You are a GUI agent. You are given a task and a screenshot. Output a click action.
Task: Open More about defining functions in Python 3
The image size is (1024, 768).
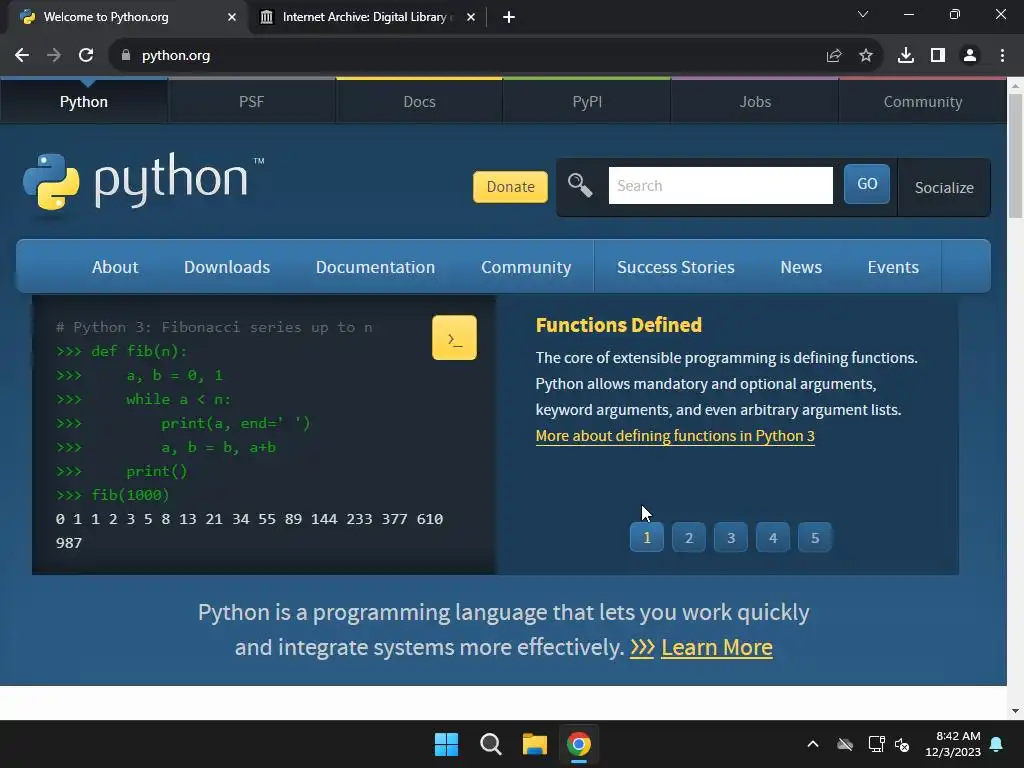tap(675, 436)
